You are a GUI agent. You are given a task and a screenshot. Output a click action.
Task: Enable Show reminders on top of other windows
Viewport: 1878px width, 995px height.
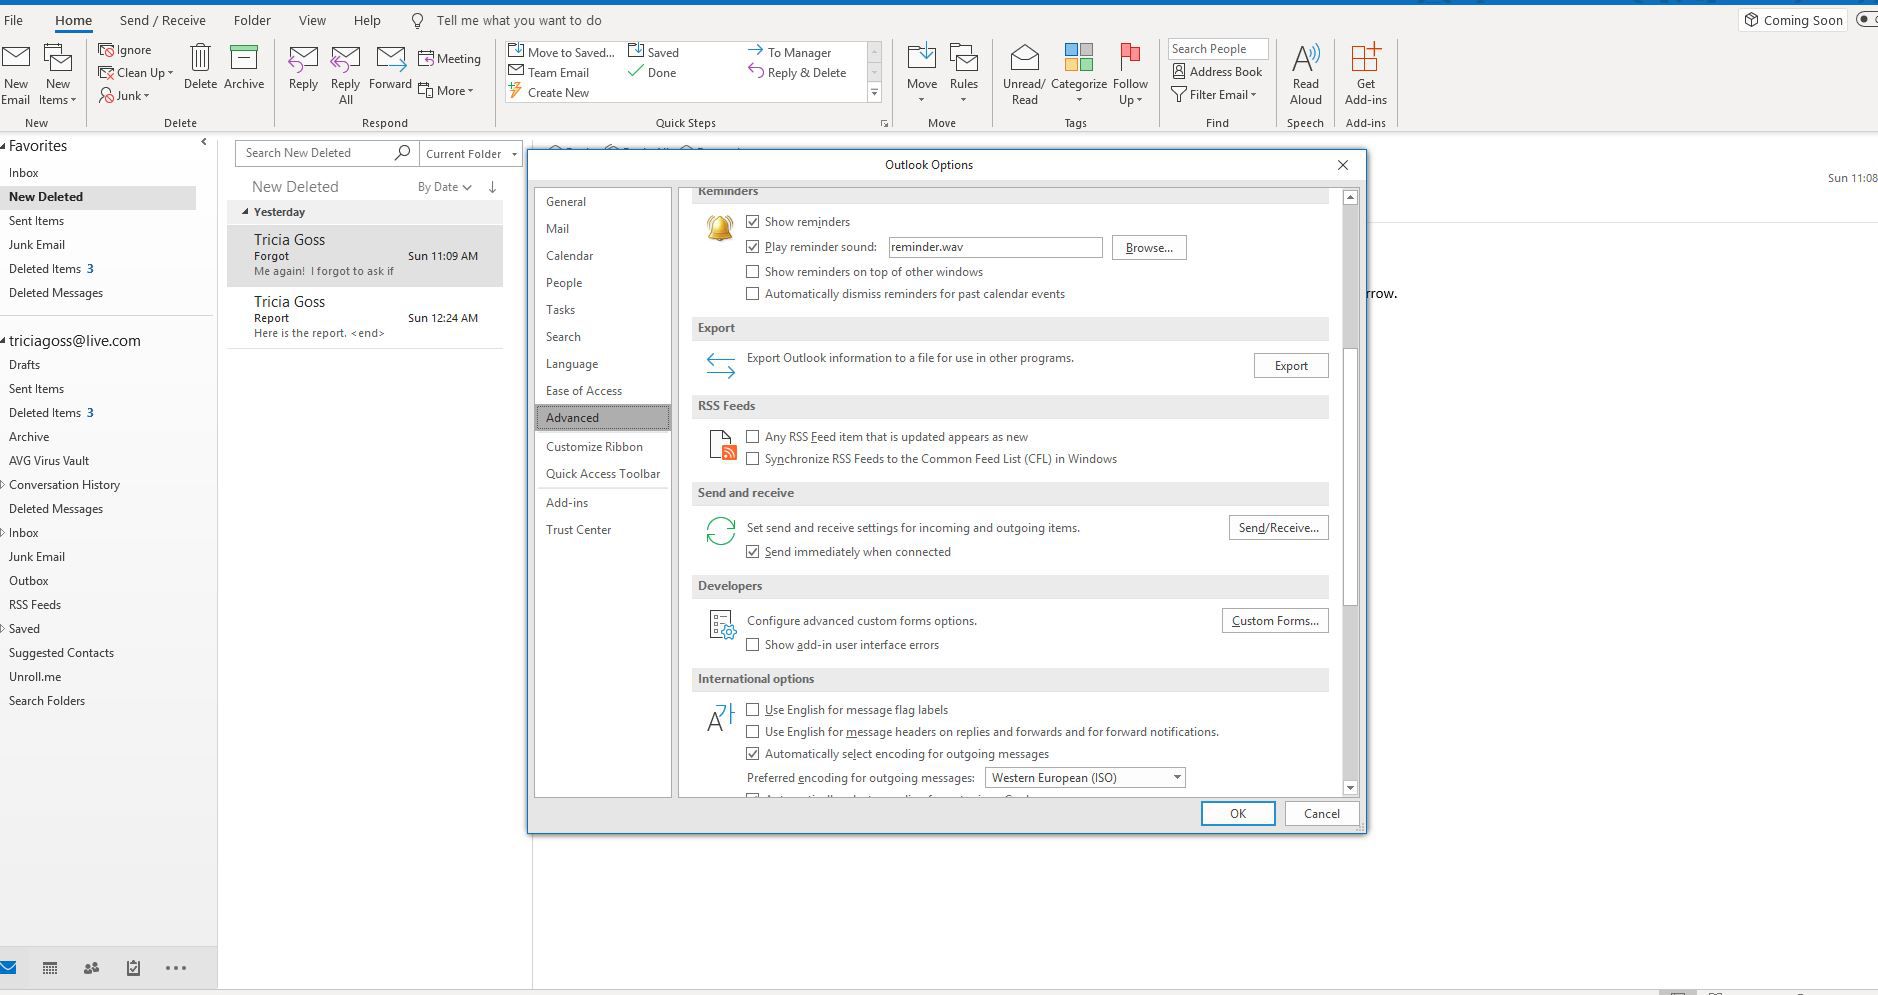(753, 272)
